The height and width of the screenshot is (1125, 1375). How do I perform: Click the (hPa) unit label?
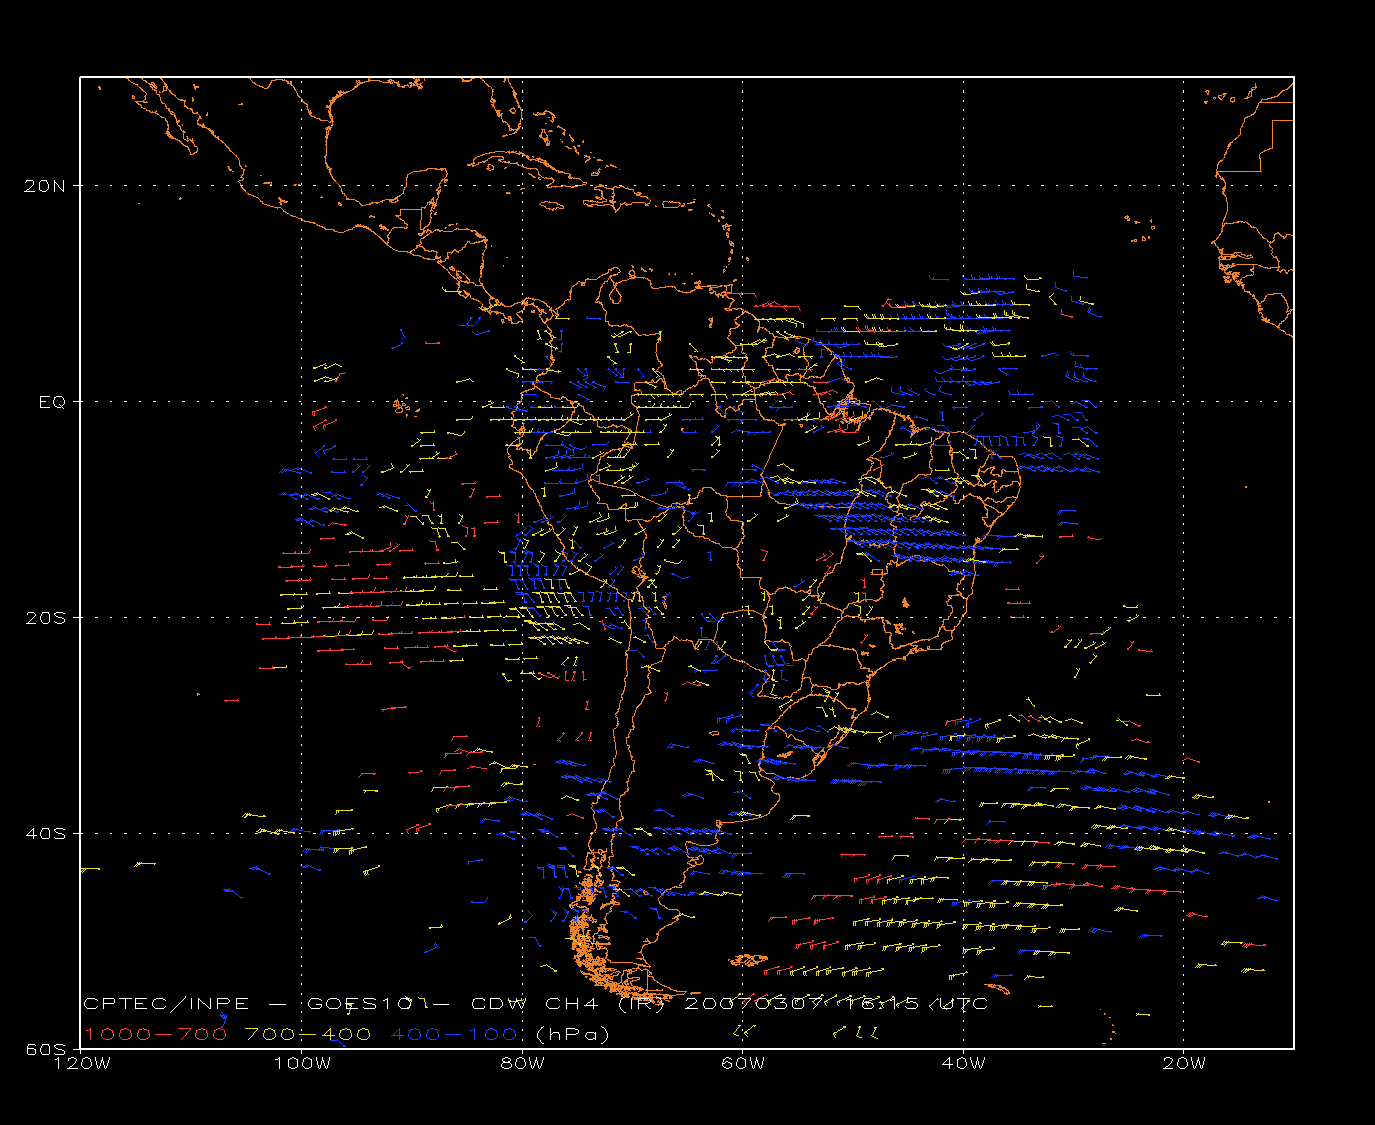point(573,1034)
